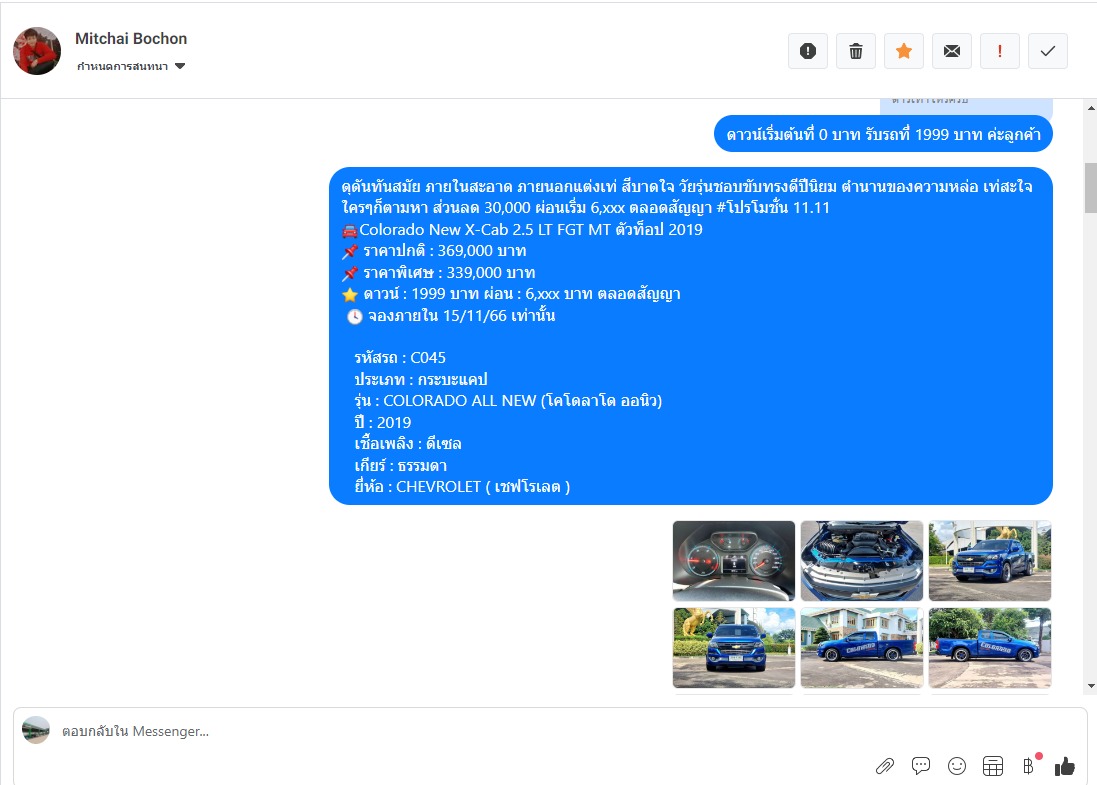The height and width of the screenshot is (785, 1097).
Task: Attach a file with the paperclip icon
Action: point(885,766)
